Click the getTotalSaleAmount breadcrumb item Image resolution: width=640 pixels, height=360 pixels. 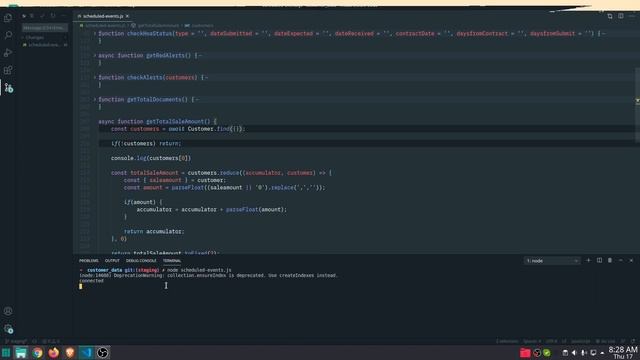pyautogui.click(x=157, y=25)
